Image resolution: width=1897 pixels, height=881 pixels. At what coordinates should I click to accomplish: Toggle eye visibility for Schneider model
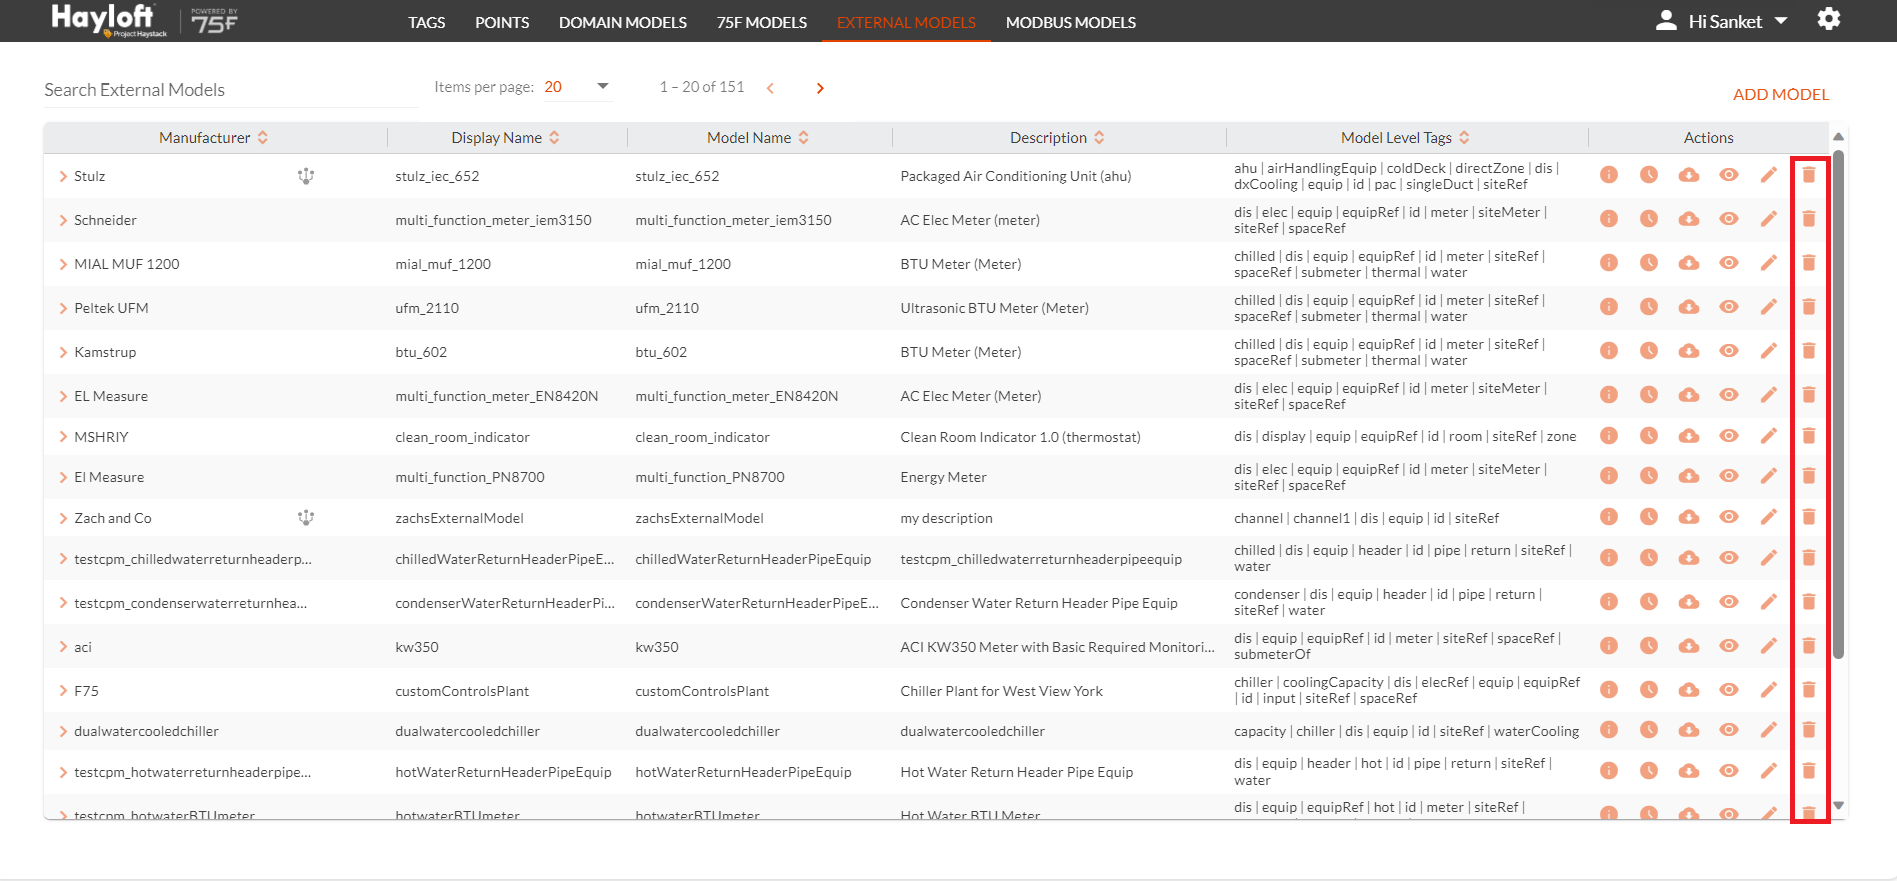pos(1729,219)
